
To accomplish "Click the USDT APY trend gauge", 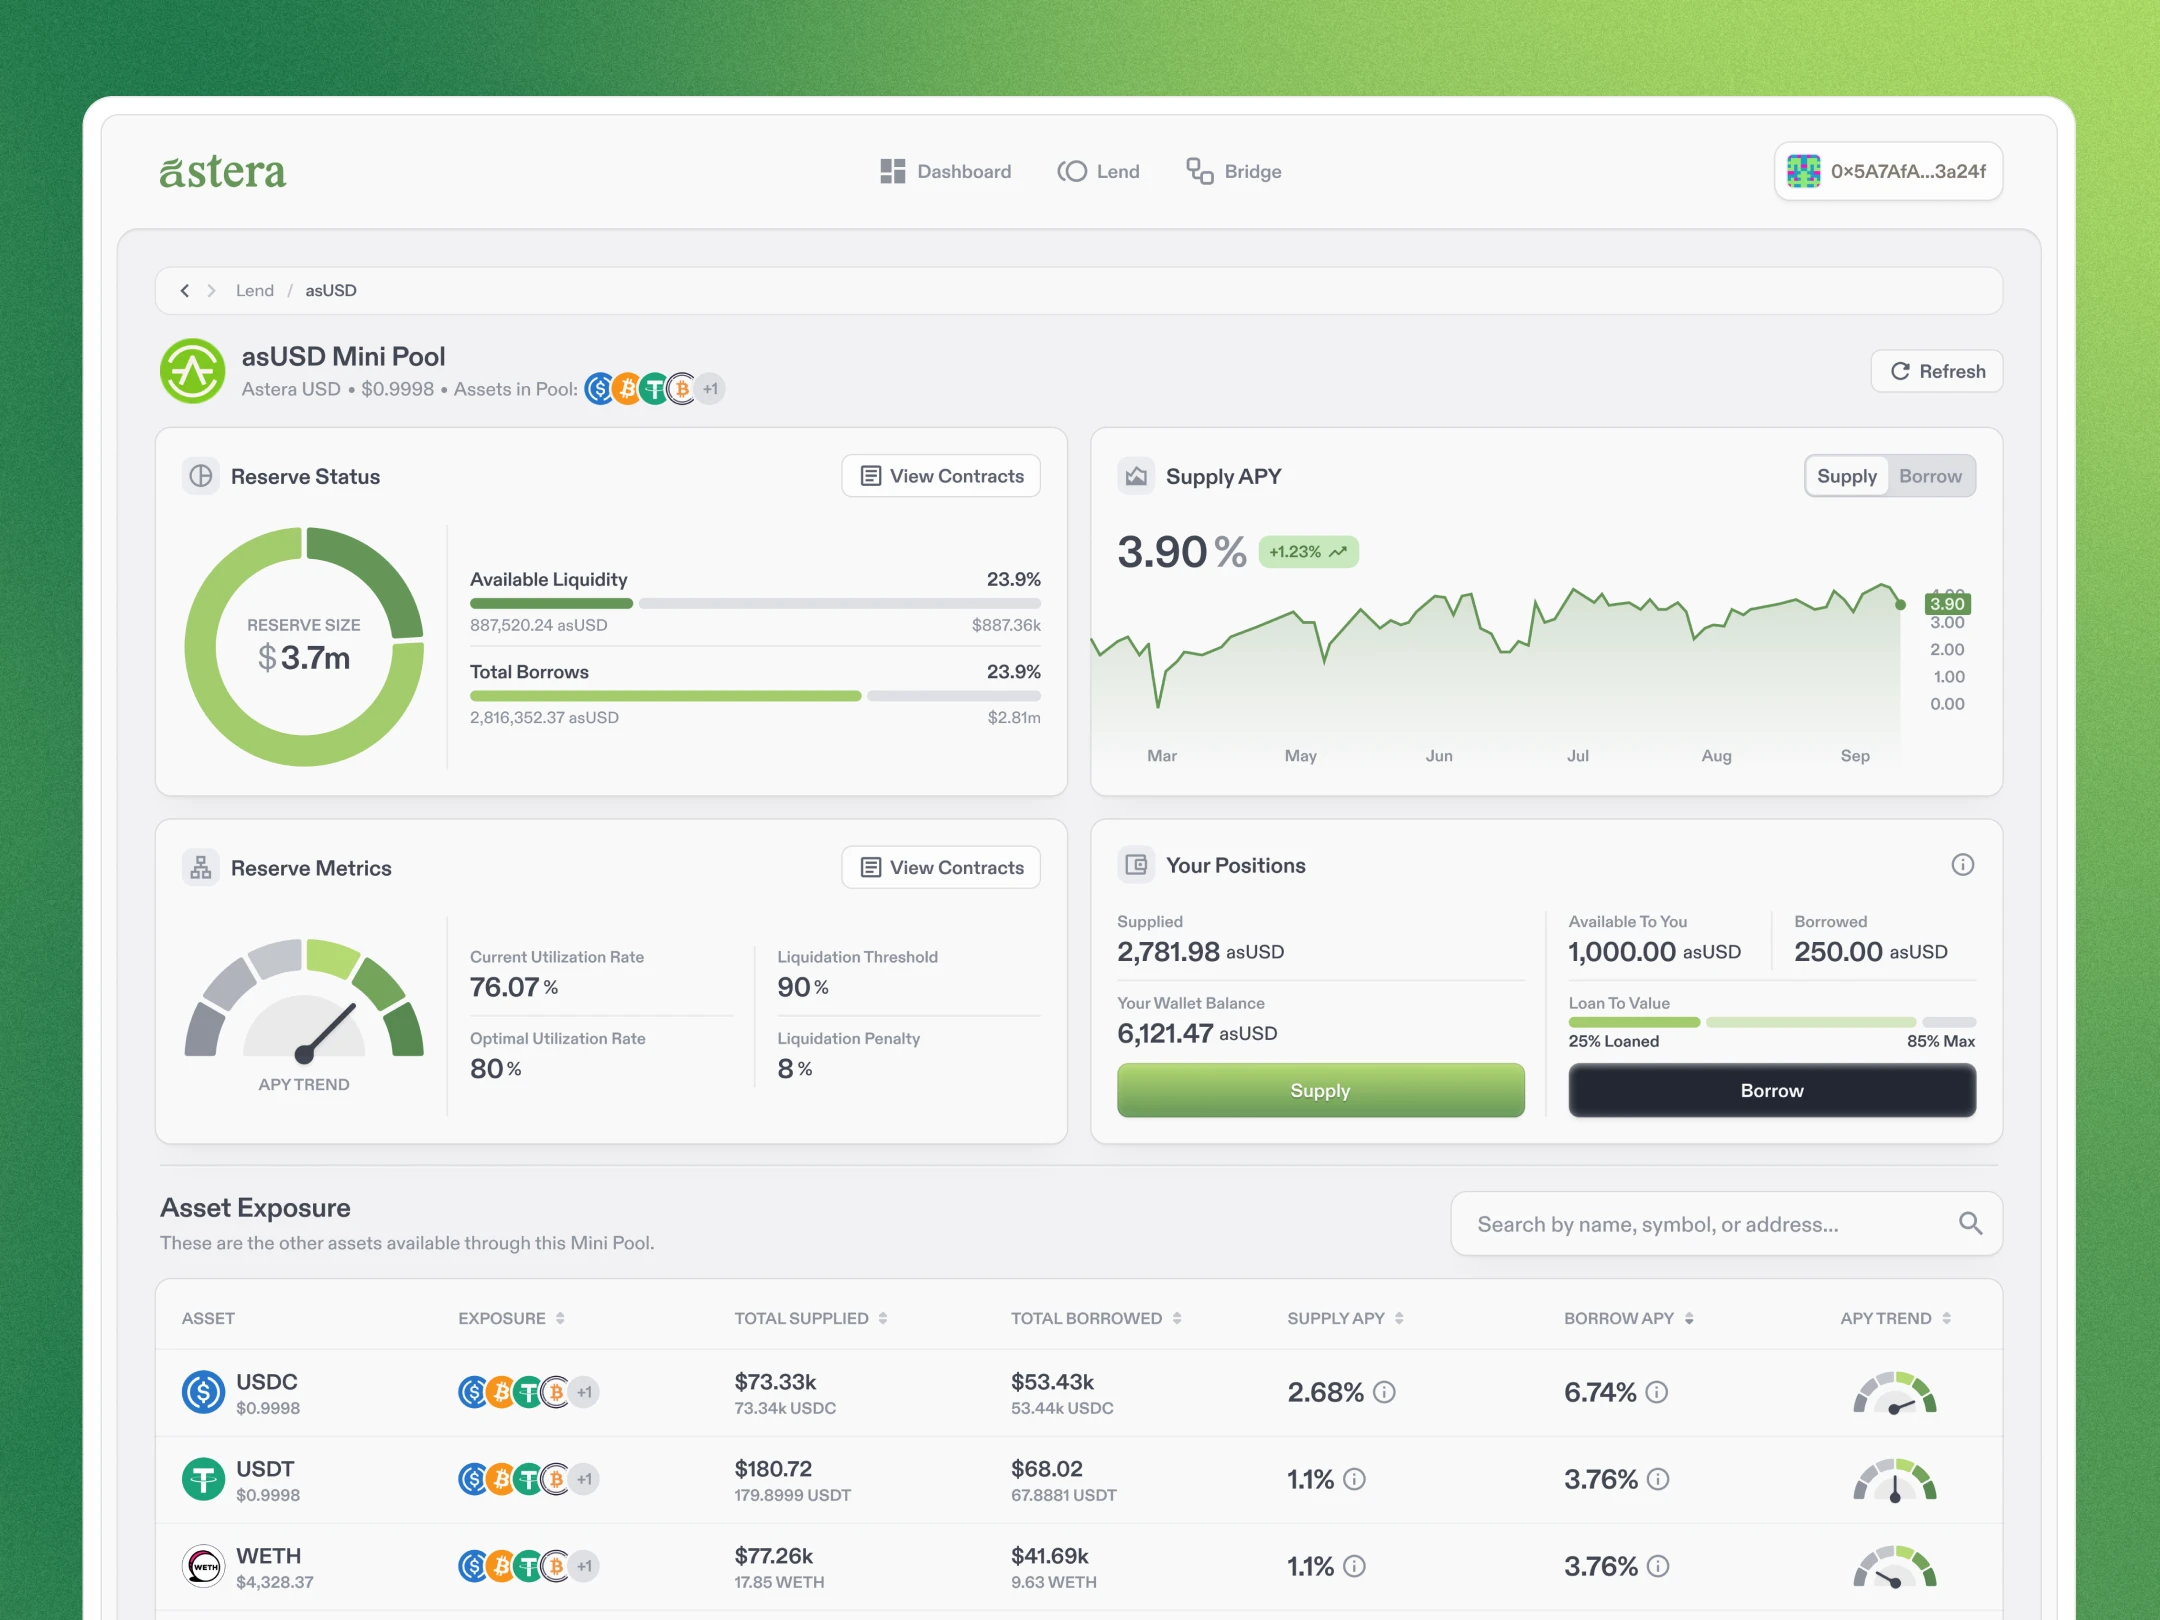I will pyautogui.click(x=1894, y=1480).
